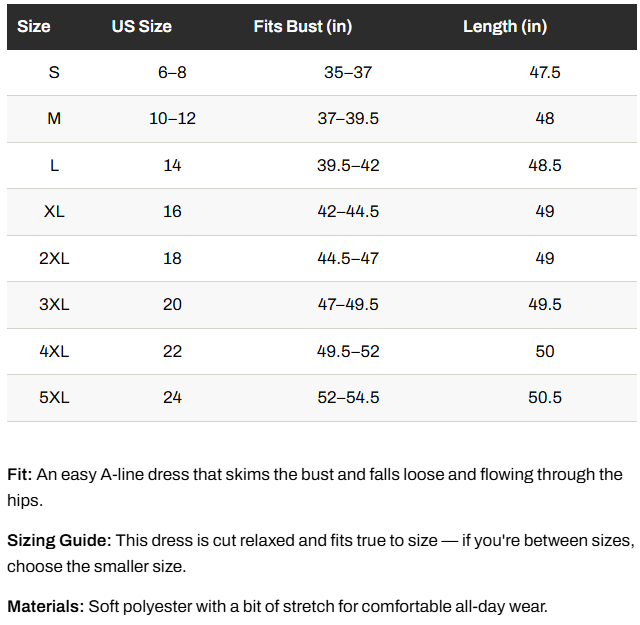Select the 2XL size cell
The width and height of the screenshot is (640, 625).
[x=54, y=258]
